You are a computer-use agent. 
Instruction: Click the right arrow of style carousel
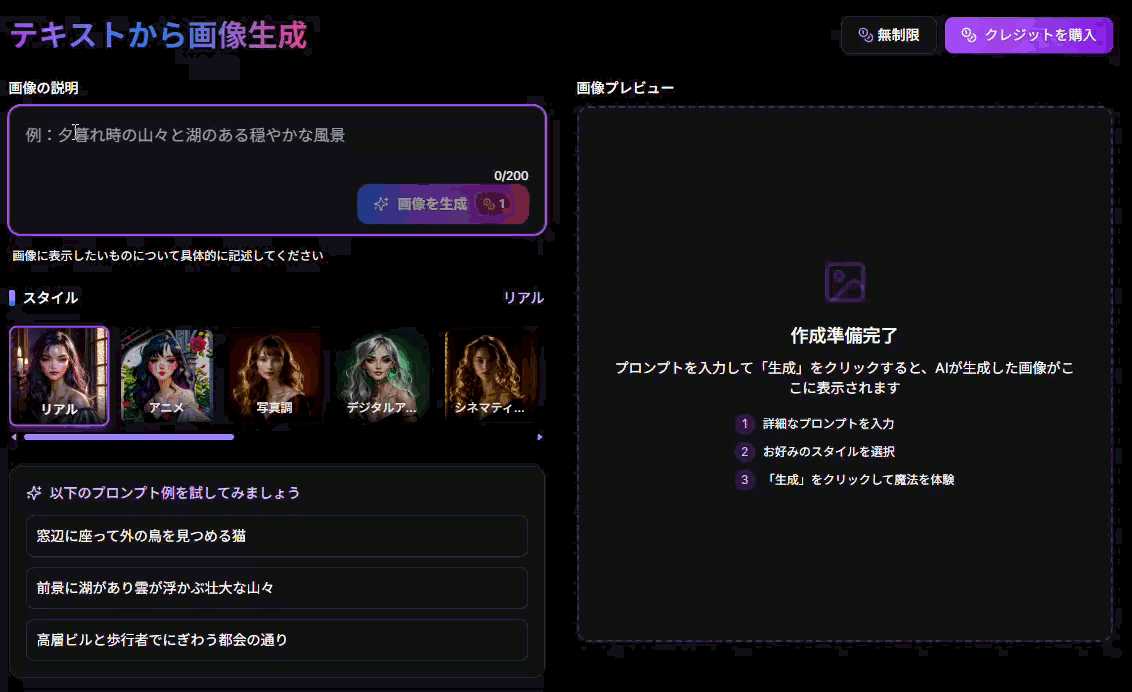point(540,437)
